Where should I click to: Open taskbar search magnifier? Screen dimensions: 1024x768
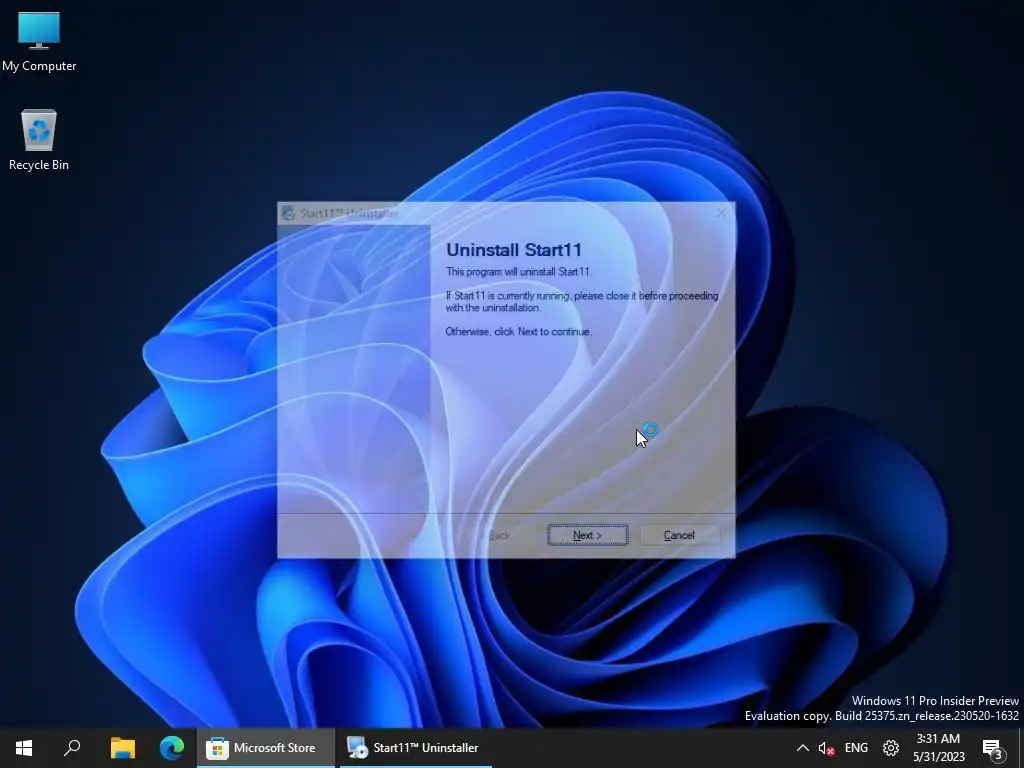point(72,748)
